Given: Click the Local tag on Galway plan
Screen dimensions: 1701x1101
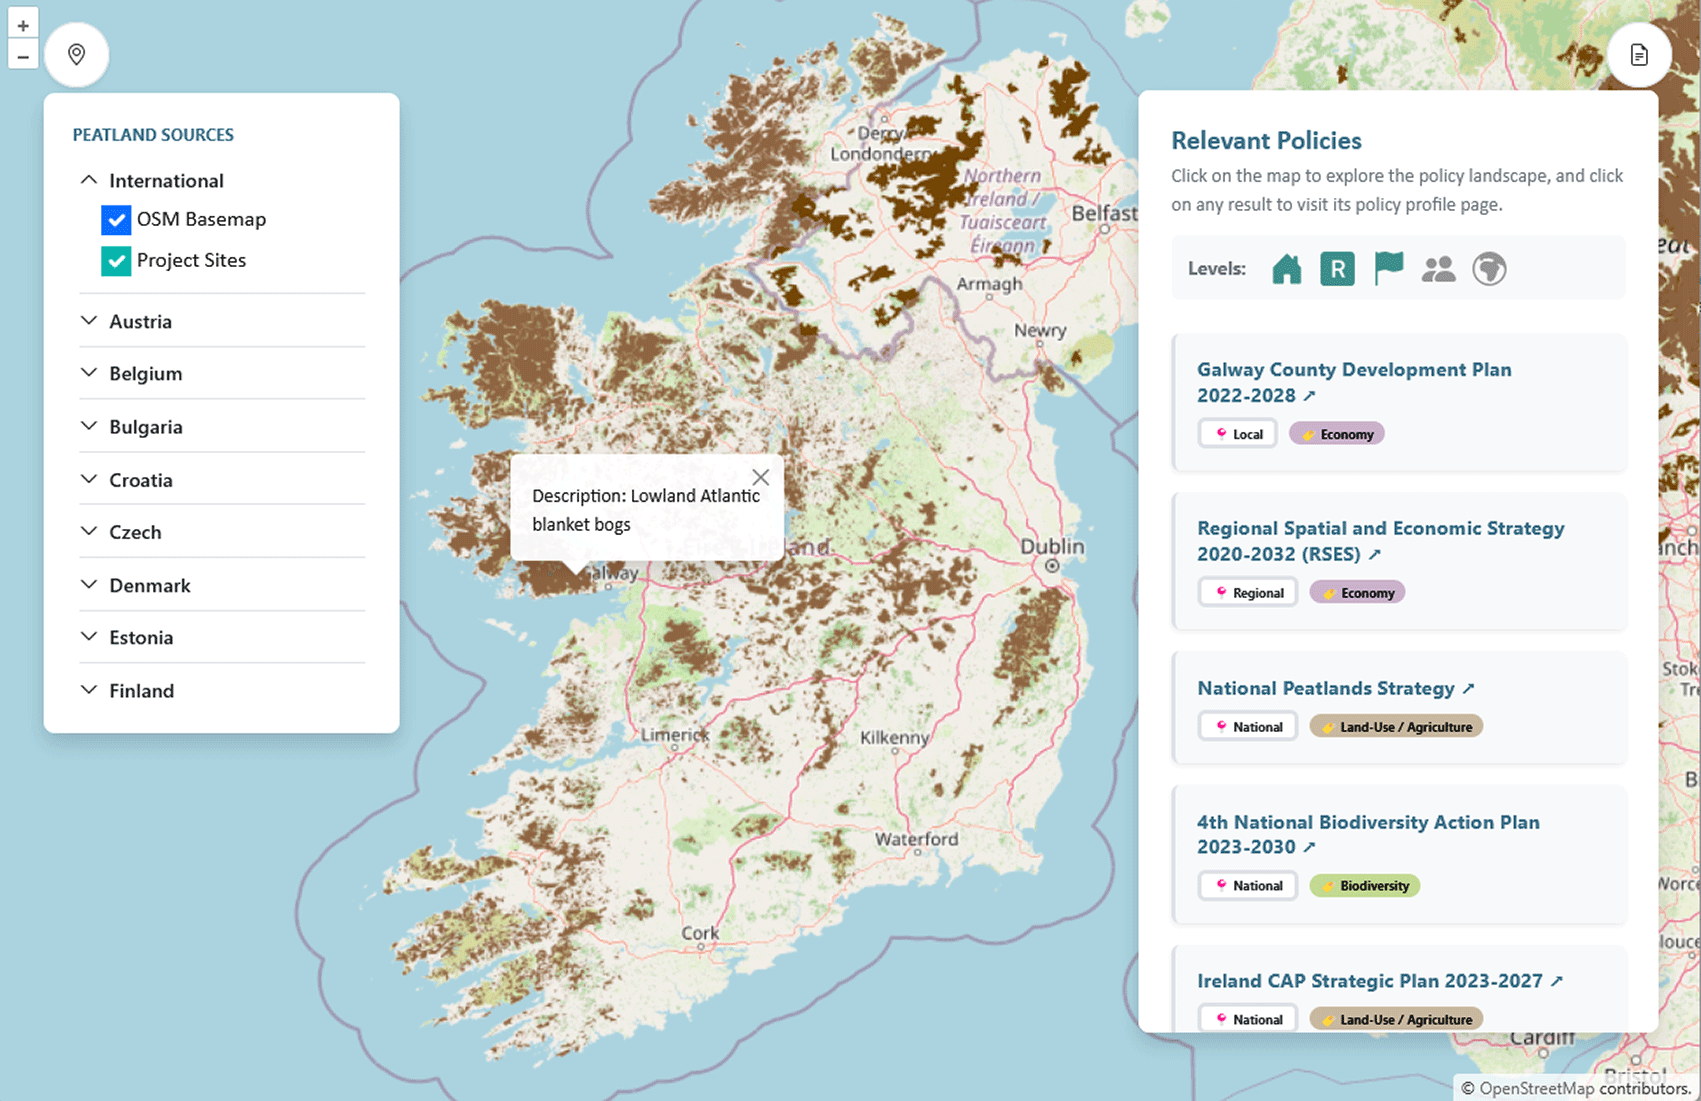Looking at the screenshot, I should pyautogui.click(x=1238, y=434).
